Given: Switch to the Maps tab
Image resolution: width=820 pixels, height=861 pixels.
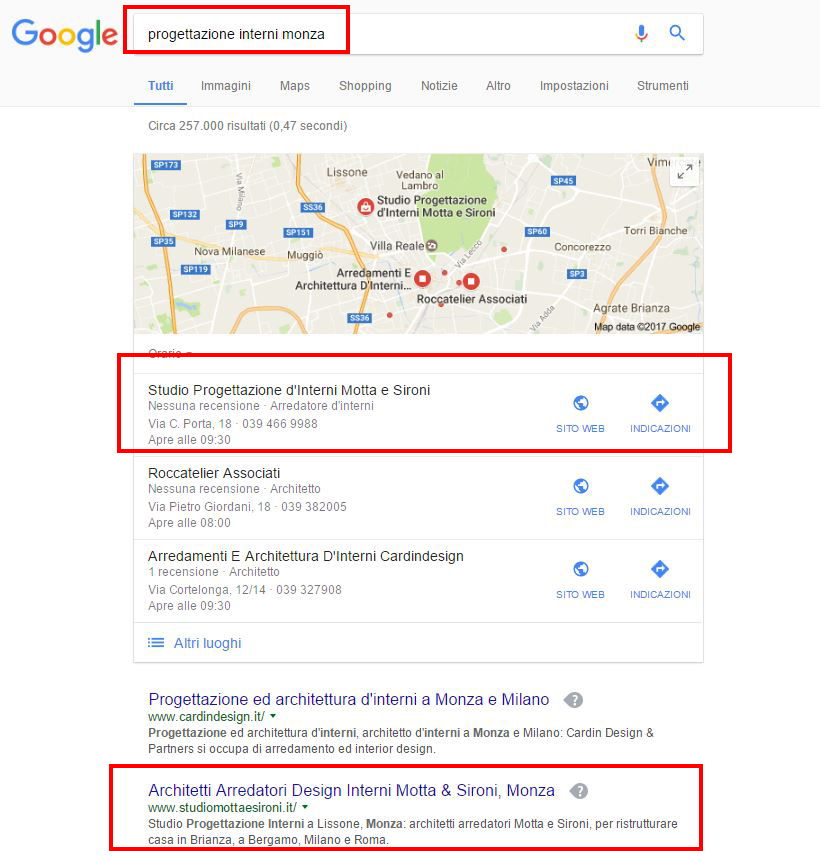Looking at the screenshot, I should point(295,86).
